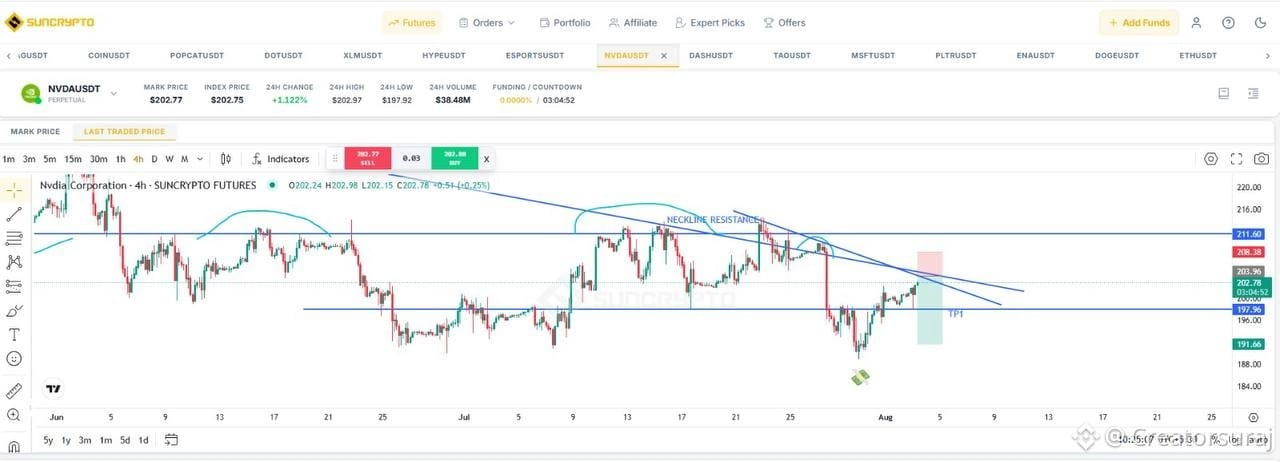Open chart settings gear icon
The height and width of the screenshot is (462, 1280).
tap(1211, 159)
